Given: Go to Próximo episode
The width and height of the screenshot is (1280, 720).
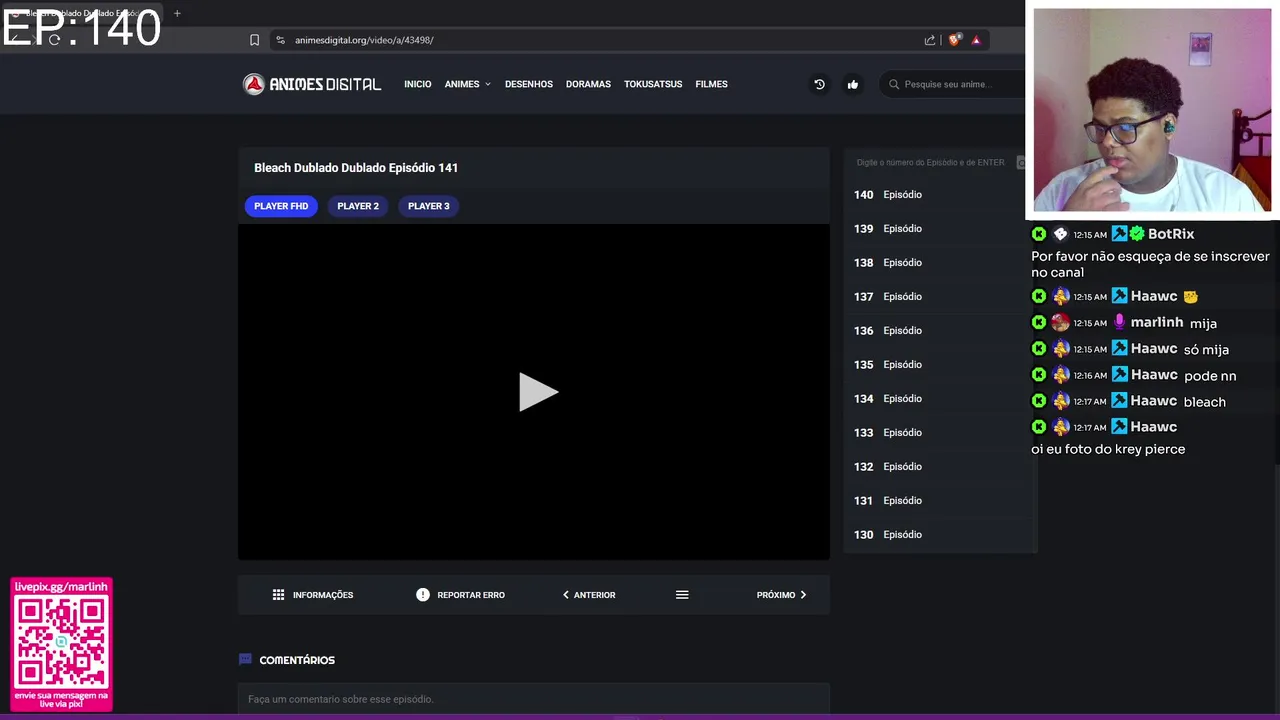Looking at the screenshot, I should coord(781,595).
